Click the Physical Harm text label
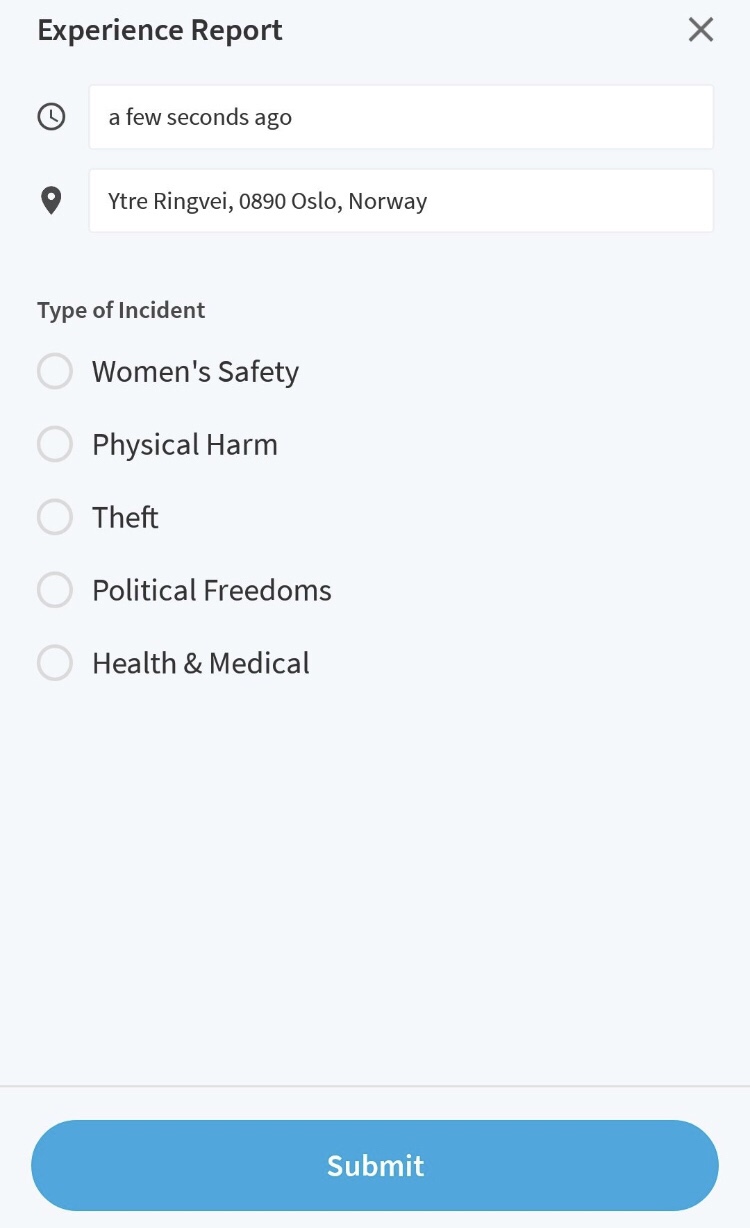750x1228 pixels. 184,444
